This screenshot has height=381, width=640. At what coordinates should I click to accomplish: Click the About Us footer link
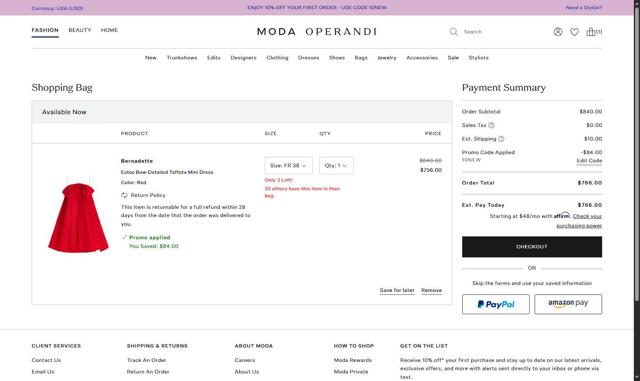pyautogui.click(x=247, y=372)
